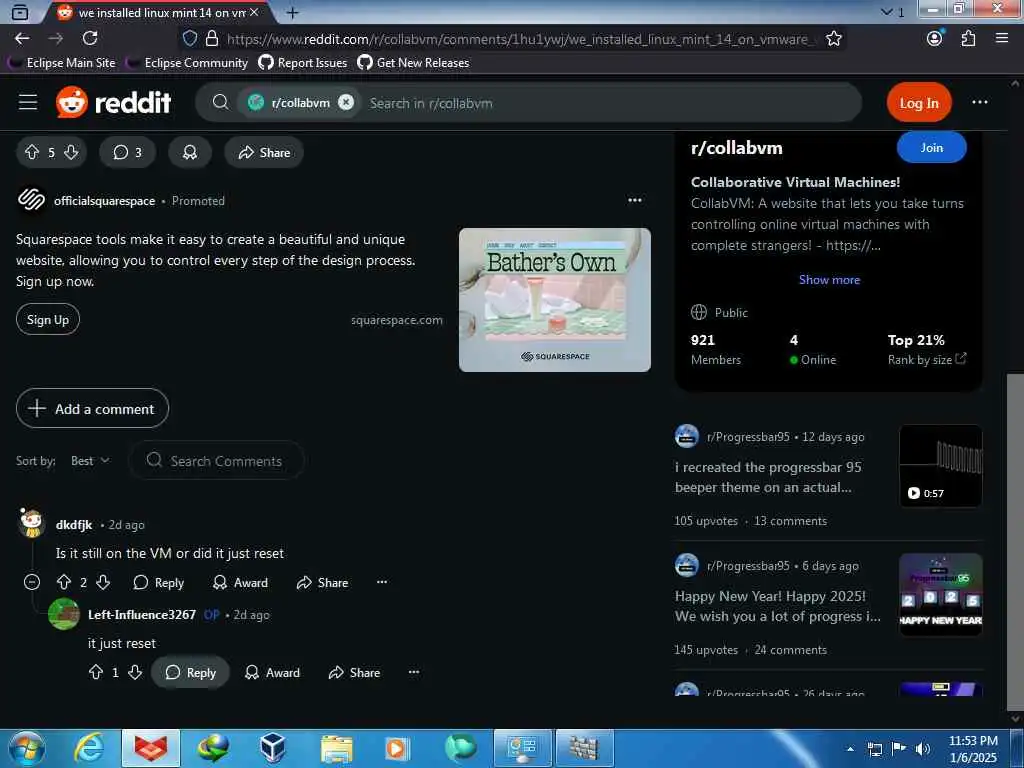Focus the Search Comments field
The width and height of the screenshot is (1024, 768).
(x=217, y=460)
